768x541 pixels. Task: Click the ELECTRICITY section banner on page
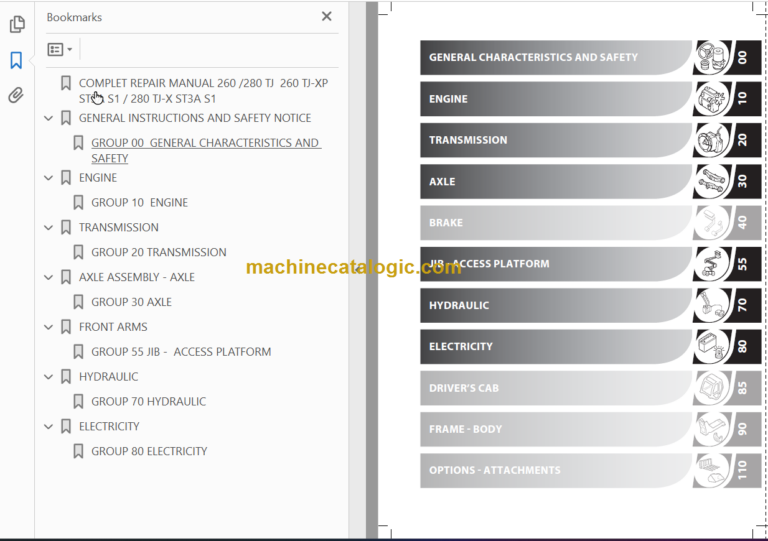click(556, 347)
